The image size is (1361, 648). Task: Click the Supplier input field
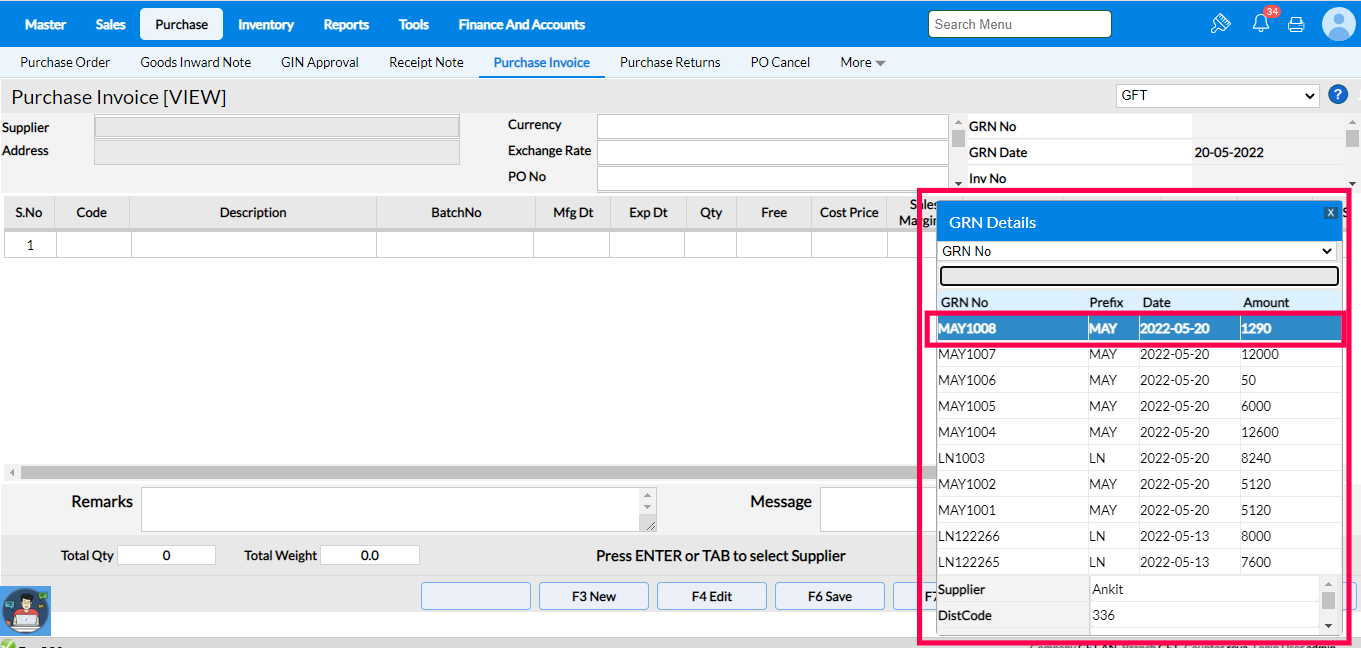[x=277, y=127]
